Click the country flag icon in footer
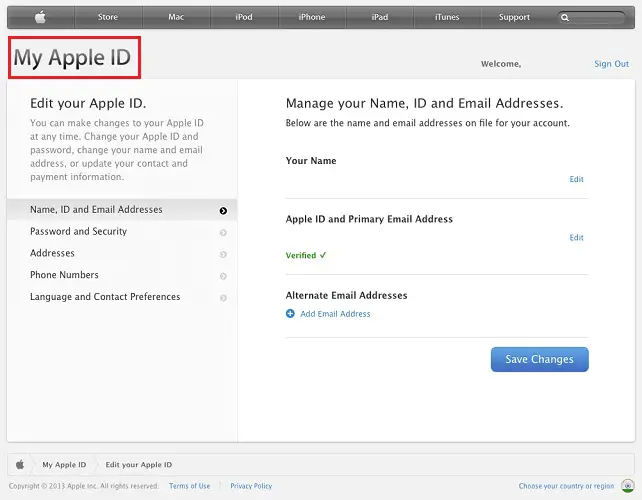The height and width of the screenshot is (500, 642). coord(628,486)
